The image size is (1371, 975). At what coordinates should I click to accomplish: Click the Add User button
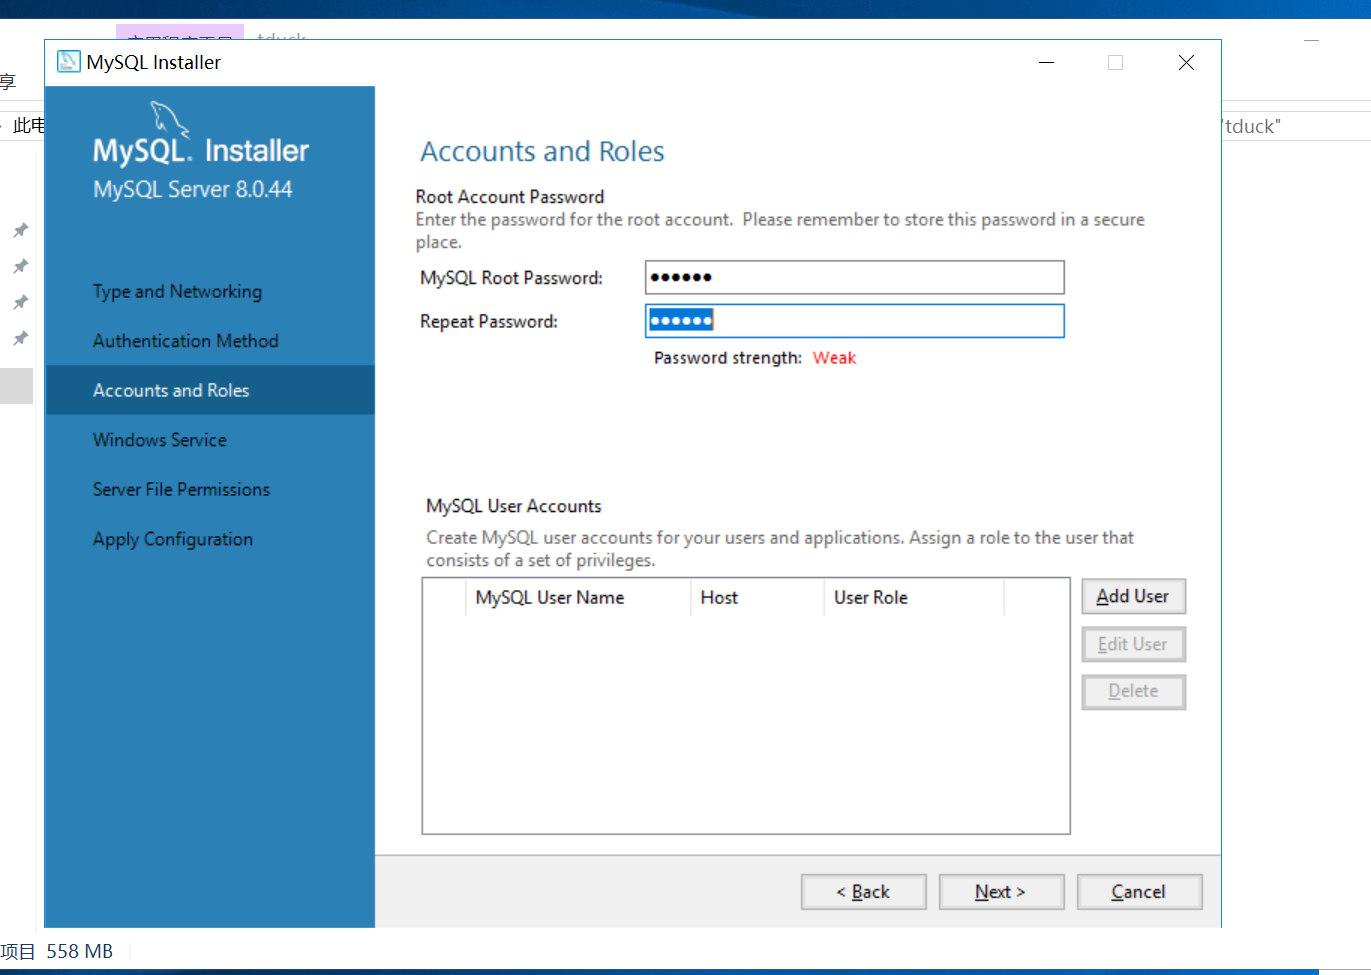tap(1134, 596)
